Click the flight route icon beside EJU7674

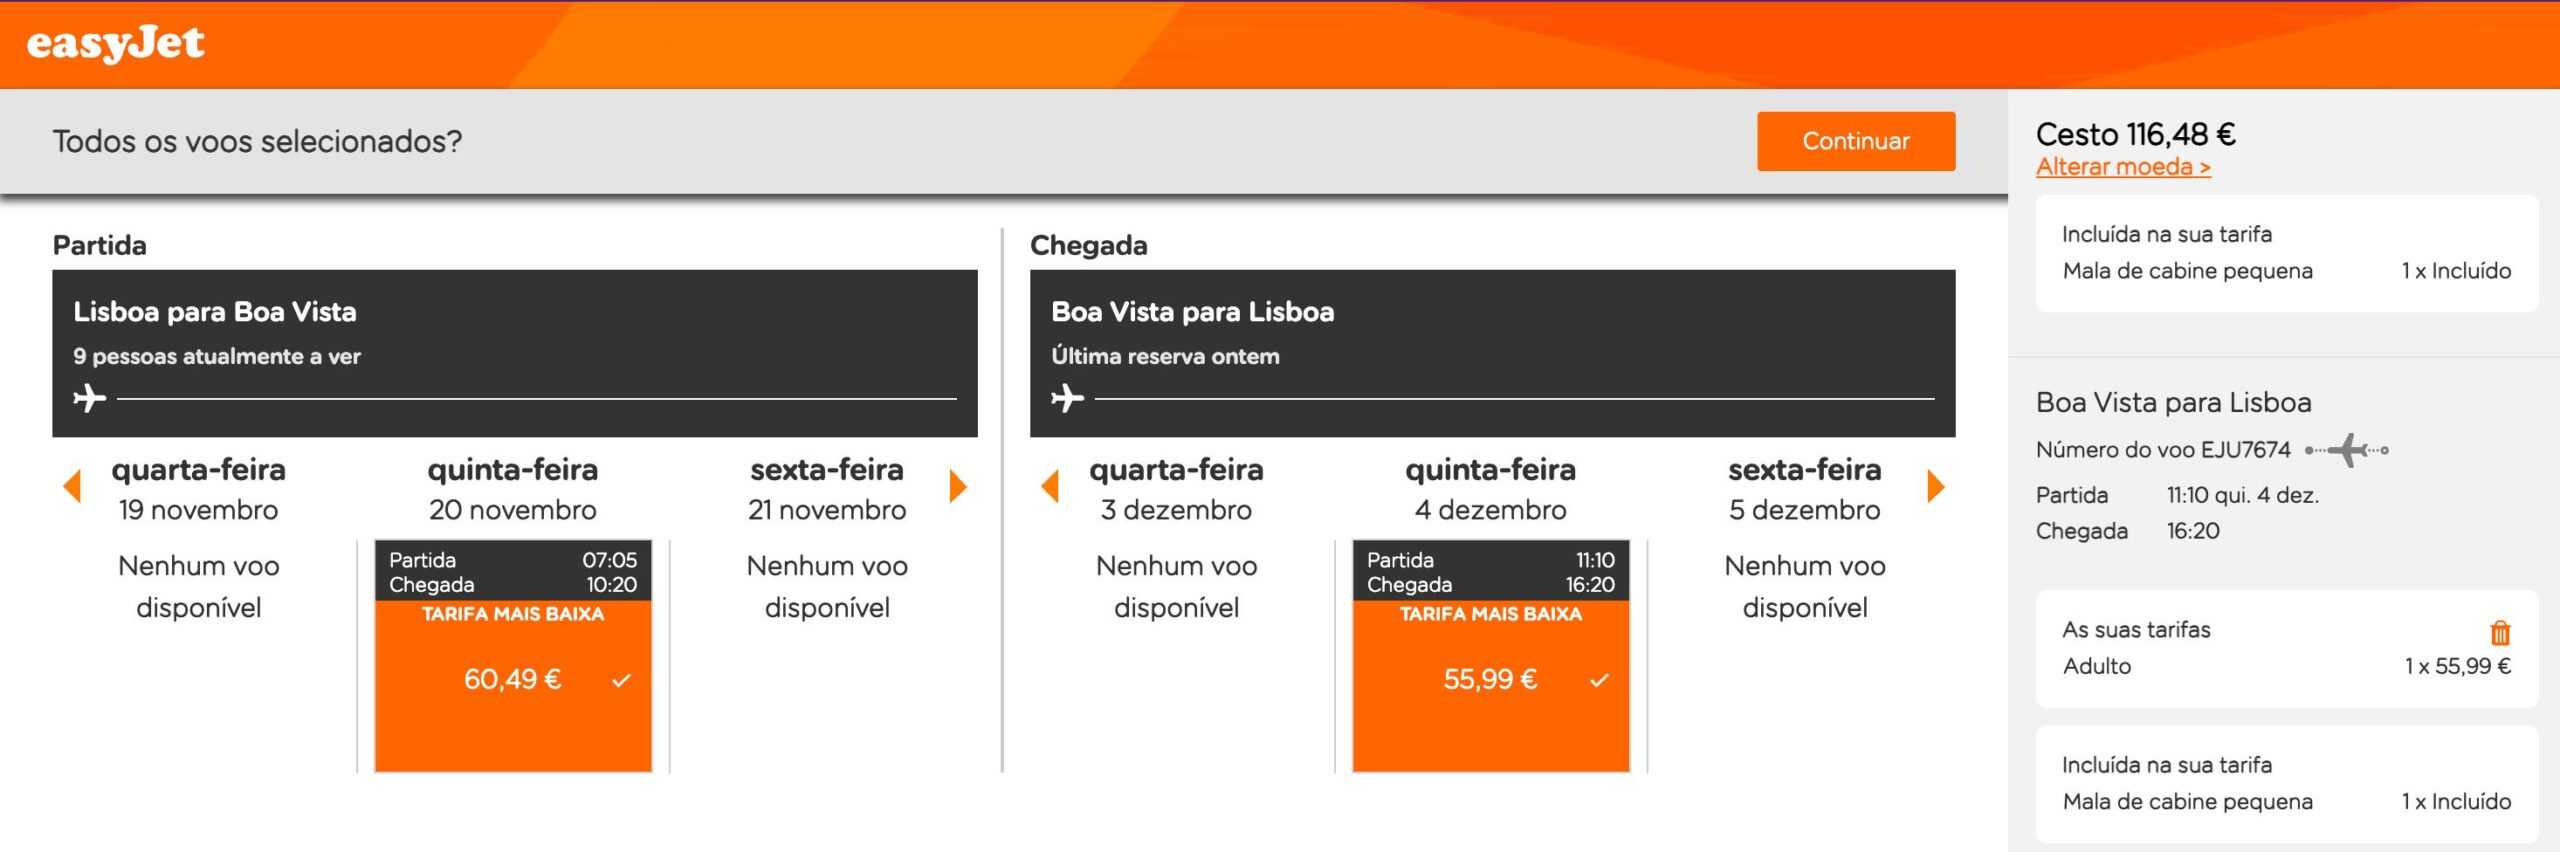2346,450
